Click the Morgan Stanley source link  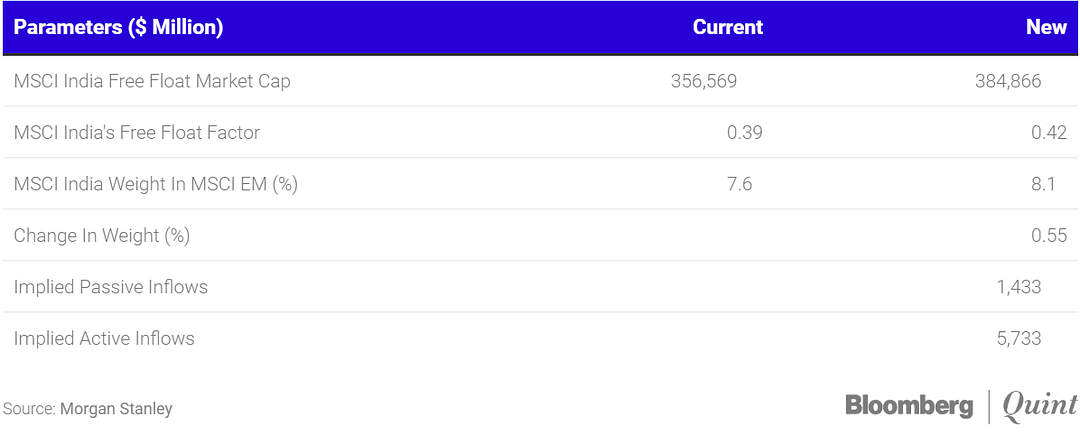tap(116, 409)
